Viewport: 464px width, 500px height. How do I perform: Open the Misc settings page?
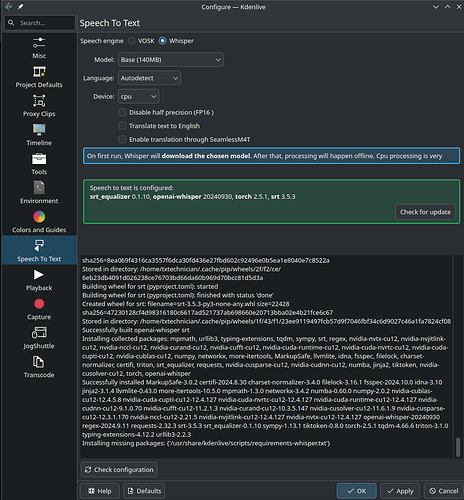(39, 48)
